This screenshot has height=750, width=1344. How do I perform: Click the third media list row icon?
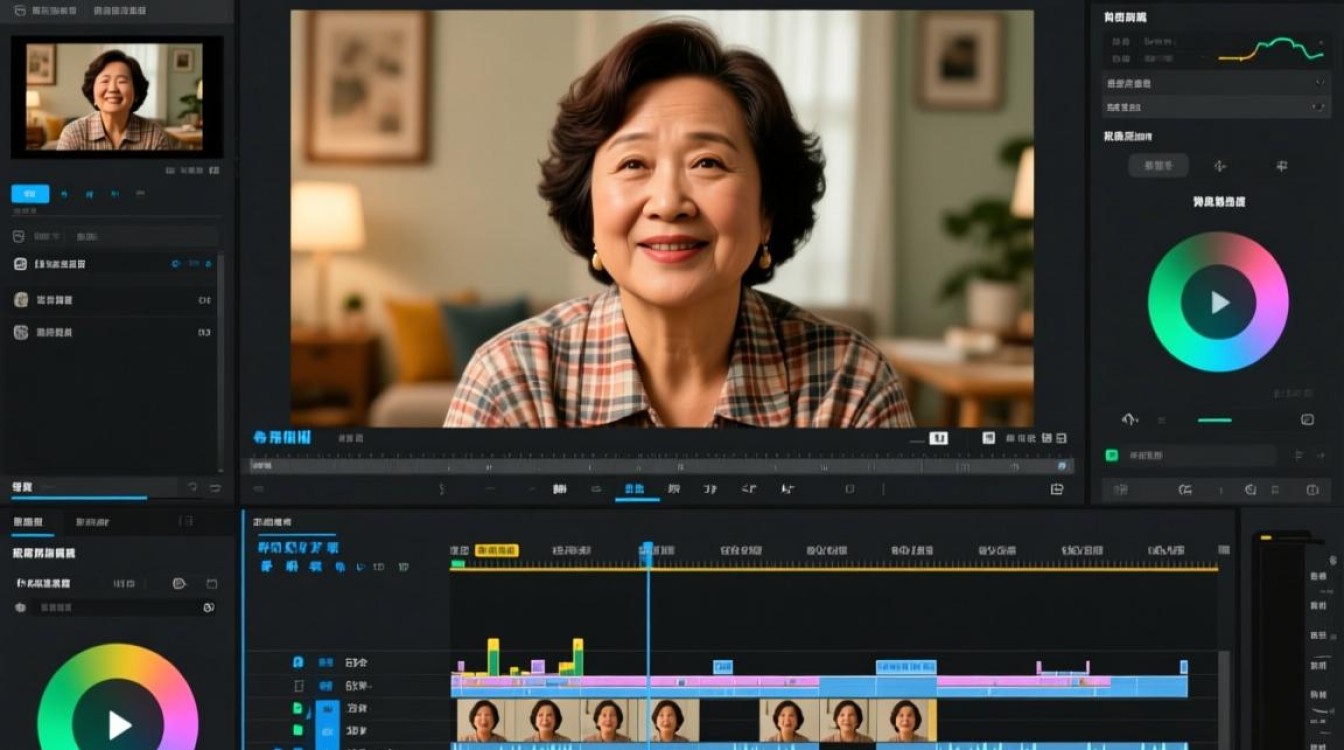[20, 332]
